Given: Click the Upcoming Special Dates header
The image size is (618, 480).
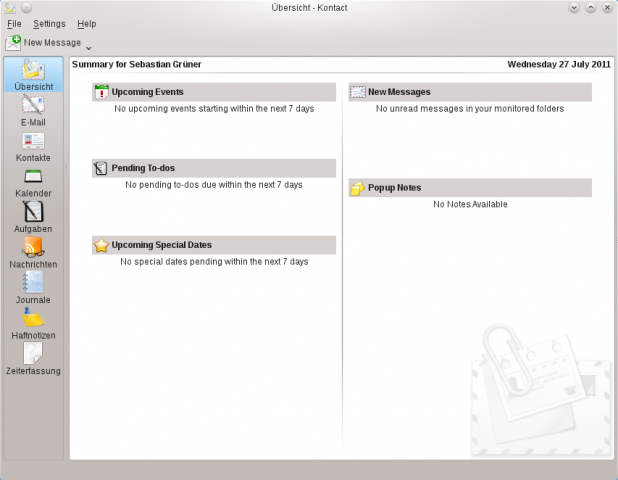Looking at the screenshot, I should click(161, 244).
